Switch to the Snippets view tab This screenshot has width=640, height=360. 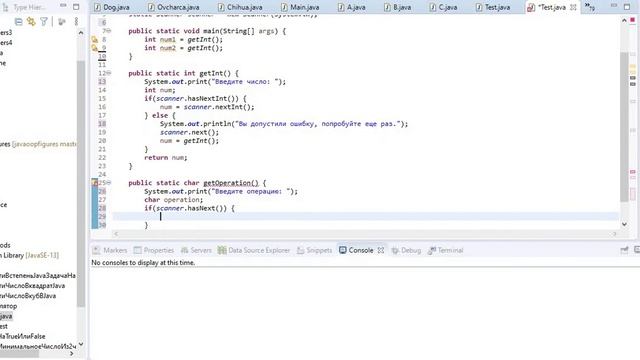pos(314,250)
